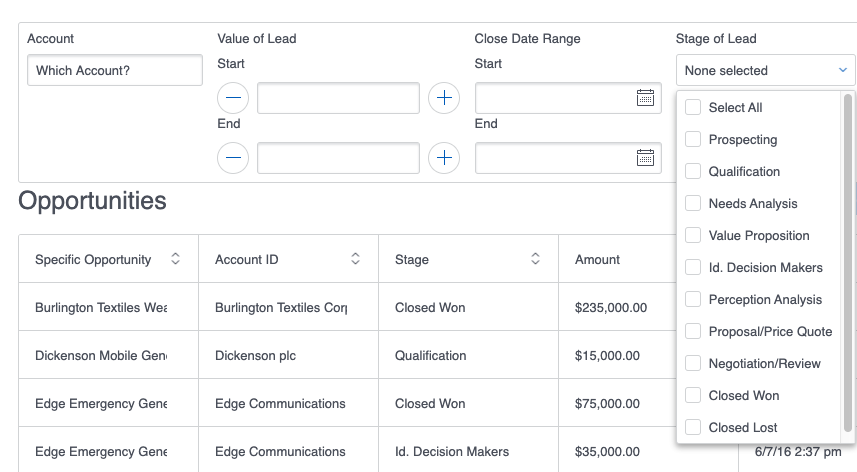Click the dropdown list scrollbar
This screenshot has height=472, width=857.
pos(848,260)
